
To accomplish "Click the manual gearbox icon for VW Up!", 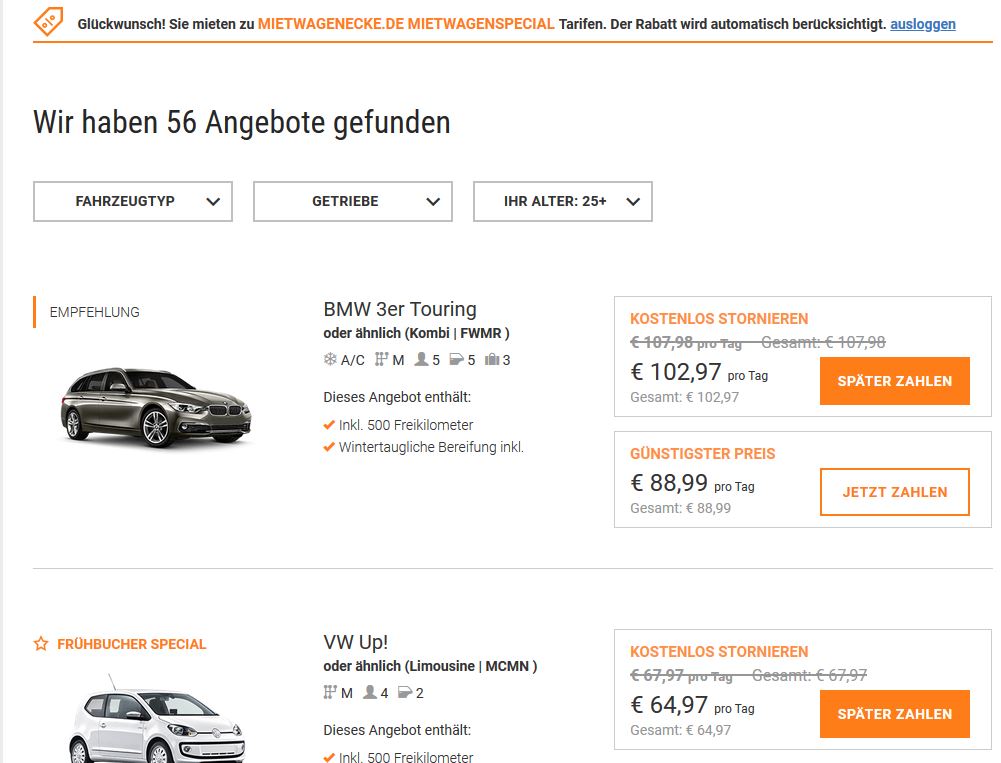I will pyautogui.click(x=330, y=692).
